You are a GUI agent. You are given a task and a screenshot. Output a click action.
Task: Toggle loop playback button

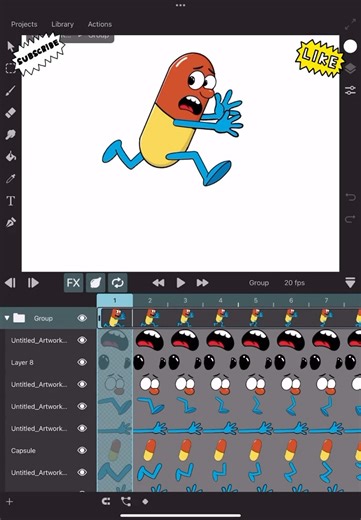pyautogui.click(x=118, y=283)
